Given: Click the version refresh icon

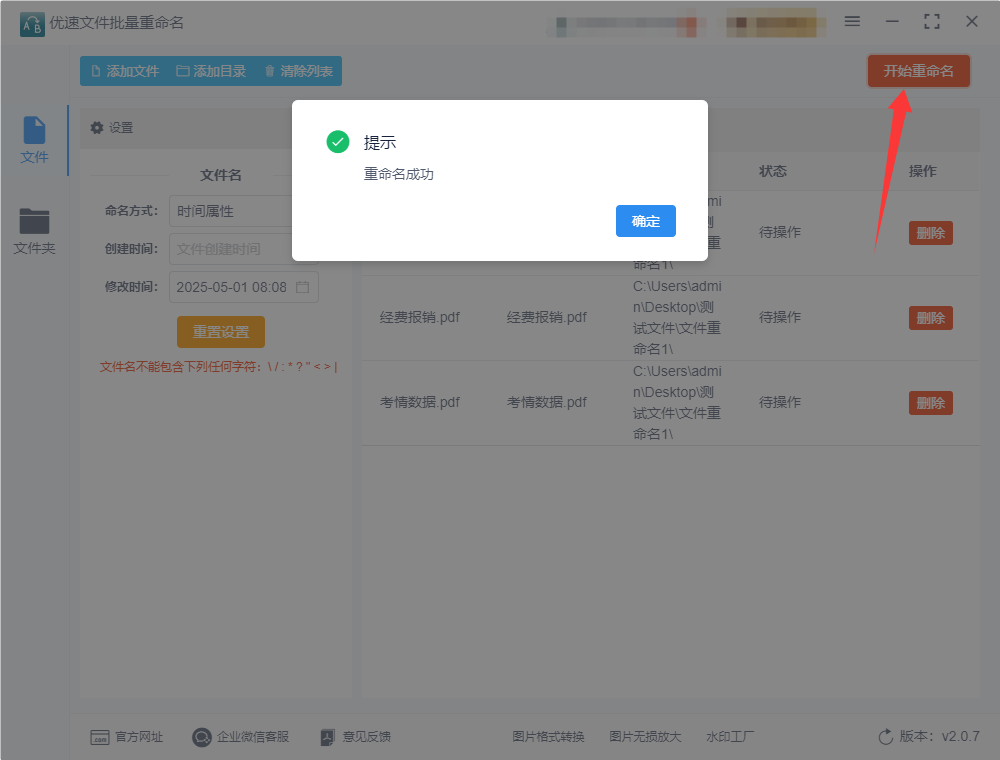Looking at the screenshot, I should 886,737.
